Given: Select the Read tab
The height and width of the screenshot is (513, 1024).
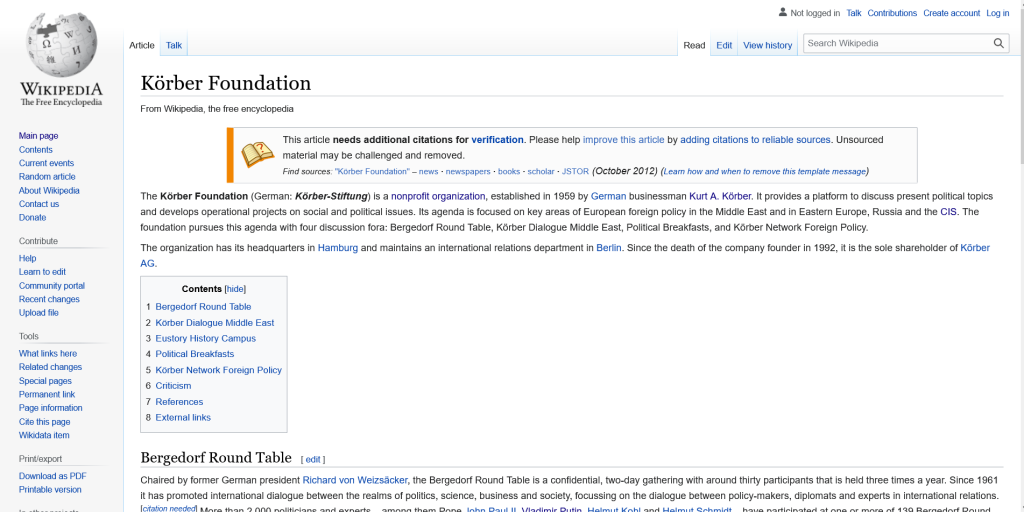Looking at the screenshot, I should pos(694,45).
